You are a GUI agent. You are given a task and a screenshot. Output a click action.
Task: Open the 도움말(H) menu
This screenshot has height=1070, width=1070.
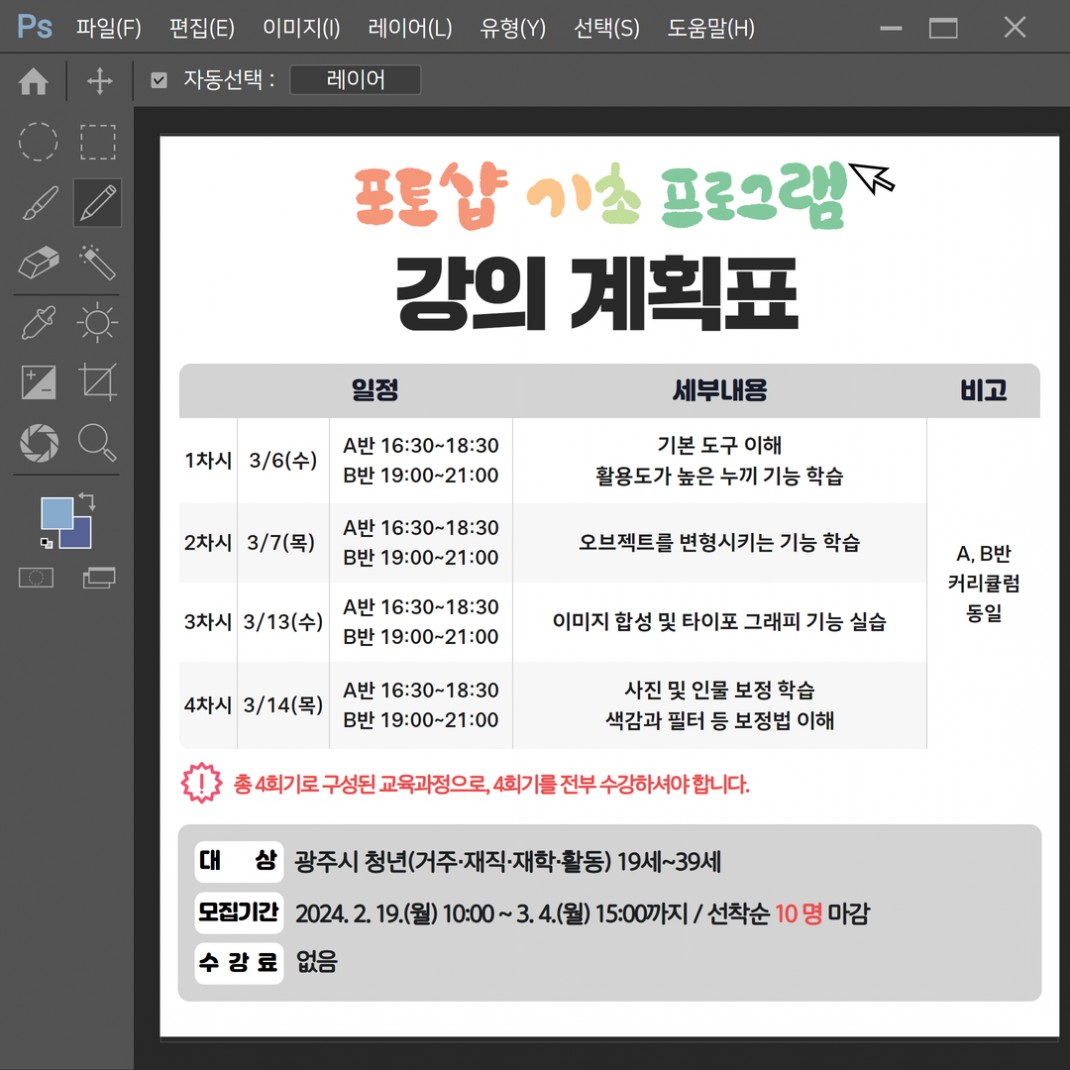pos(710,28)
